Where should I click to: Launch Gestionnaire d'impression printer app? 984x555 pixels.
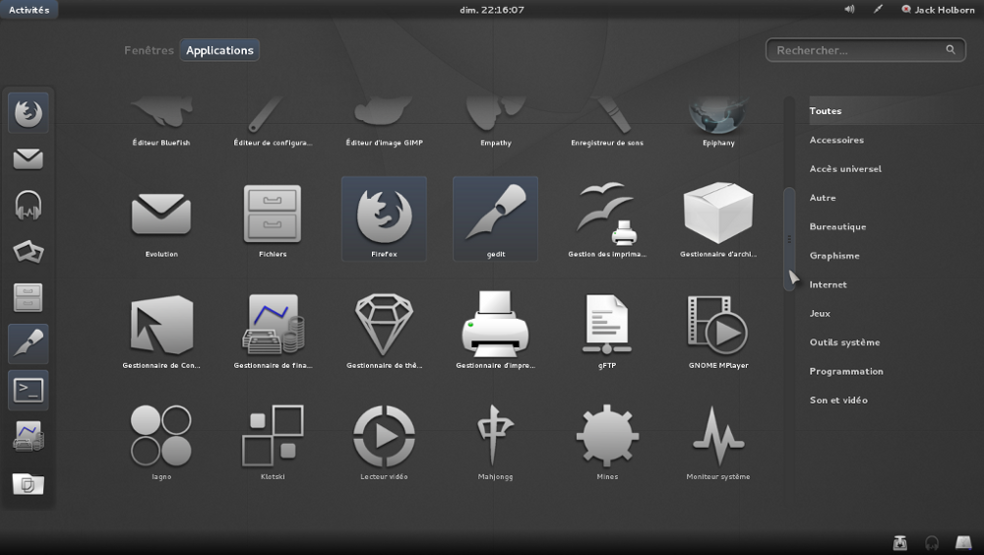pos(496,330)
